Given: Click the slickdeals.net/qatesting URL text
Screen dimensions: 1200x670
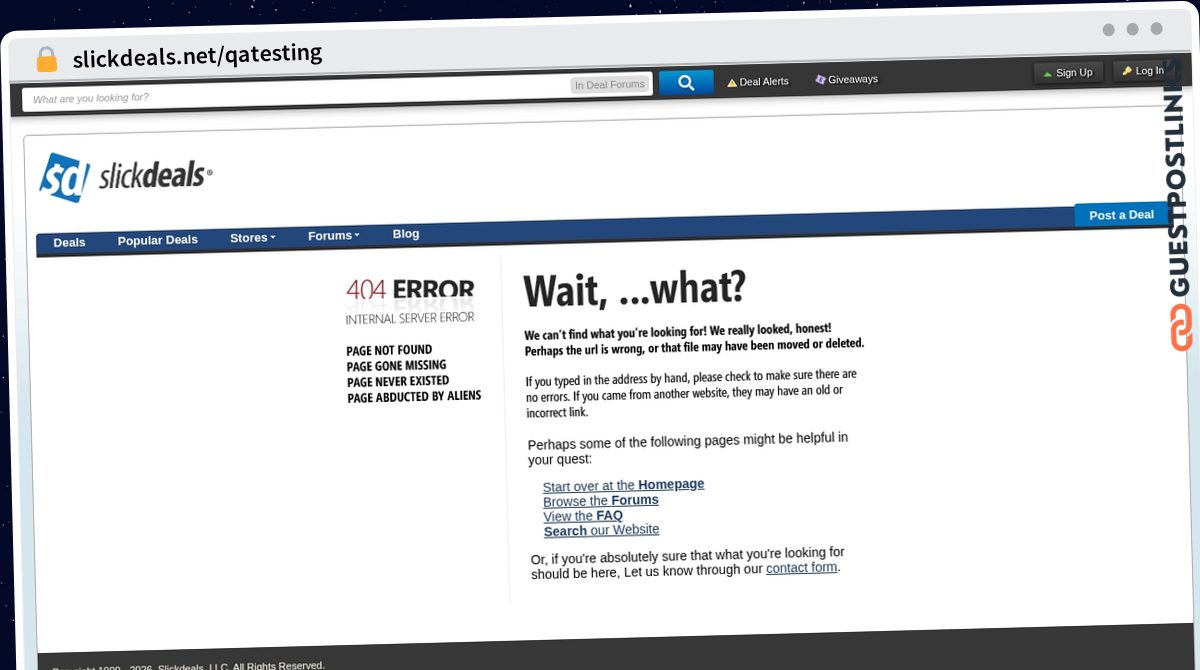Looking at the screenshot, I should [197, 55].
